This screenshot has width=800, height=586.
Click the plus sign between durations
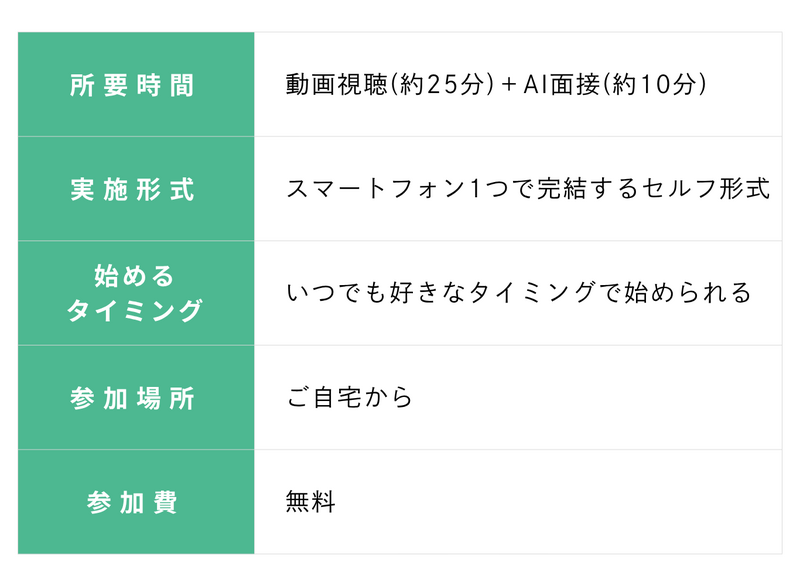coord(509,85)
